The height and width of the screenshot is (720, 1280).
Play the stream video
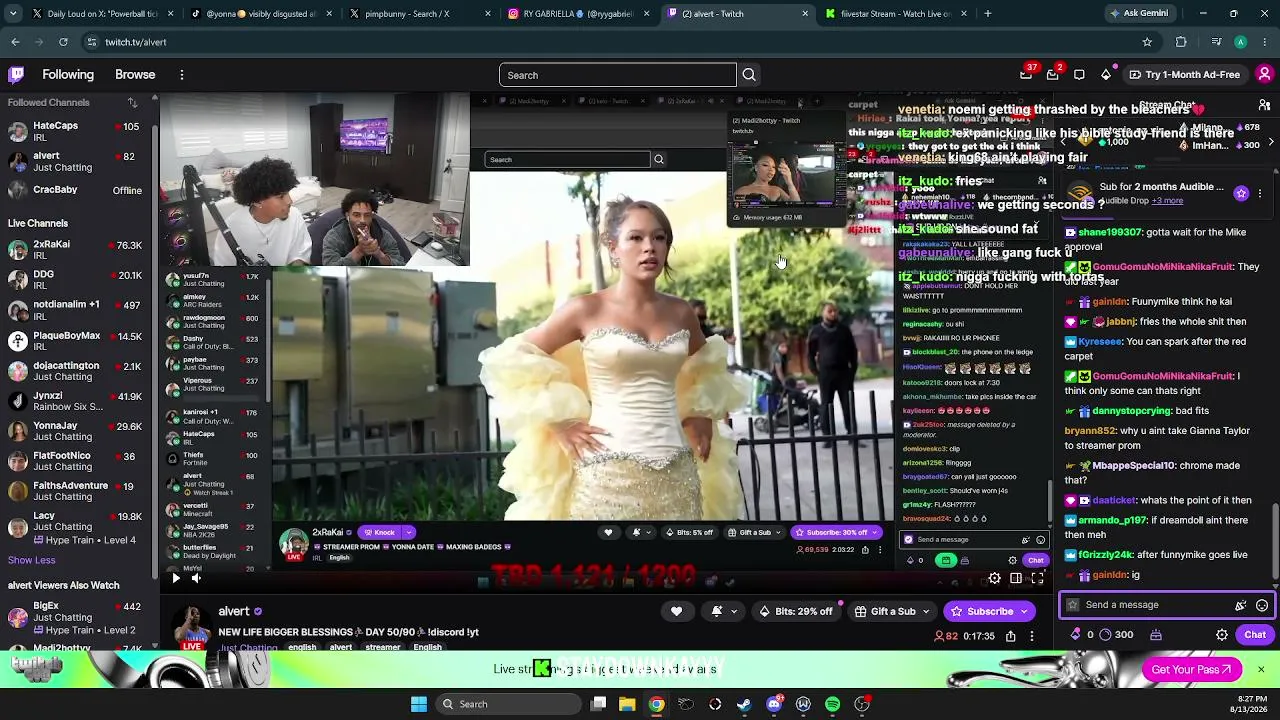176,578
